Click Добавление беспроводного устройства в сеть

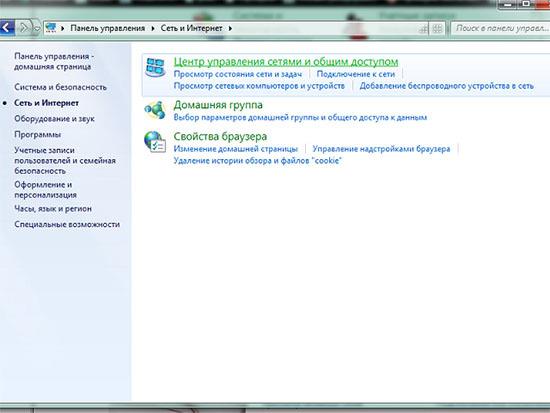pyautogui.click(x=447, y=86)
